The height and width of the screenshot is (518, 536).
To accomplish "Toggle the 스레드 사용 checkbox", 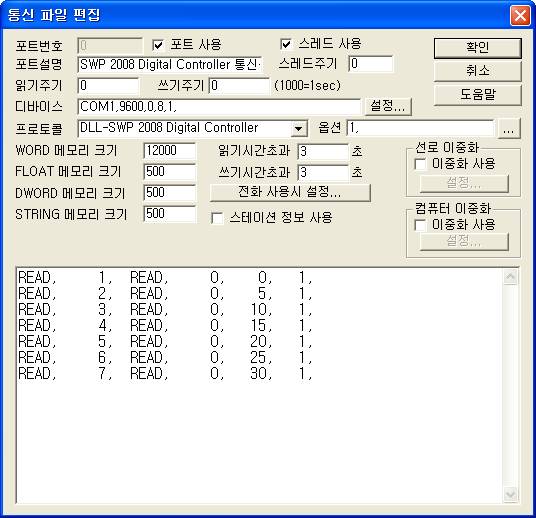I will click(x=286, y=44).
